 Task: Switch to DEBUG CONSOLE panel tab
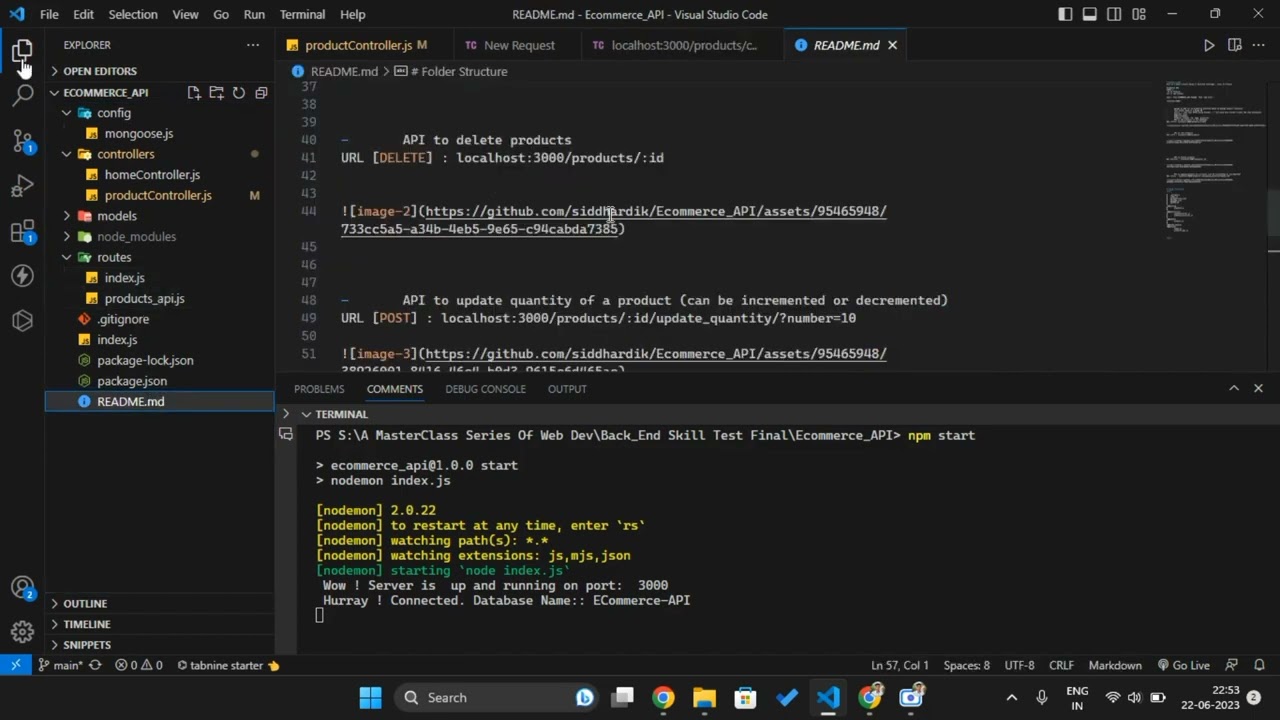point(485,389)
